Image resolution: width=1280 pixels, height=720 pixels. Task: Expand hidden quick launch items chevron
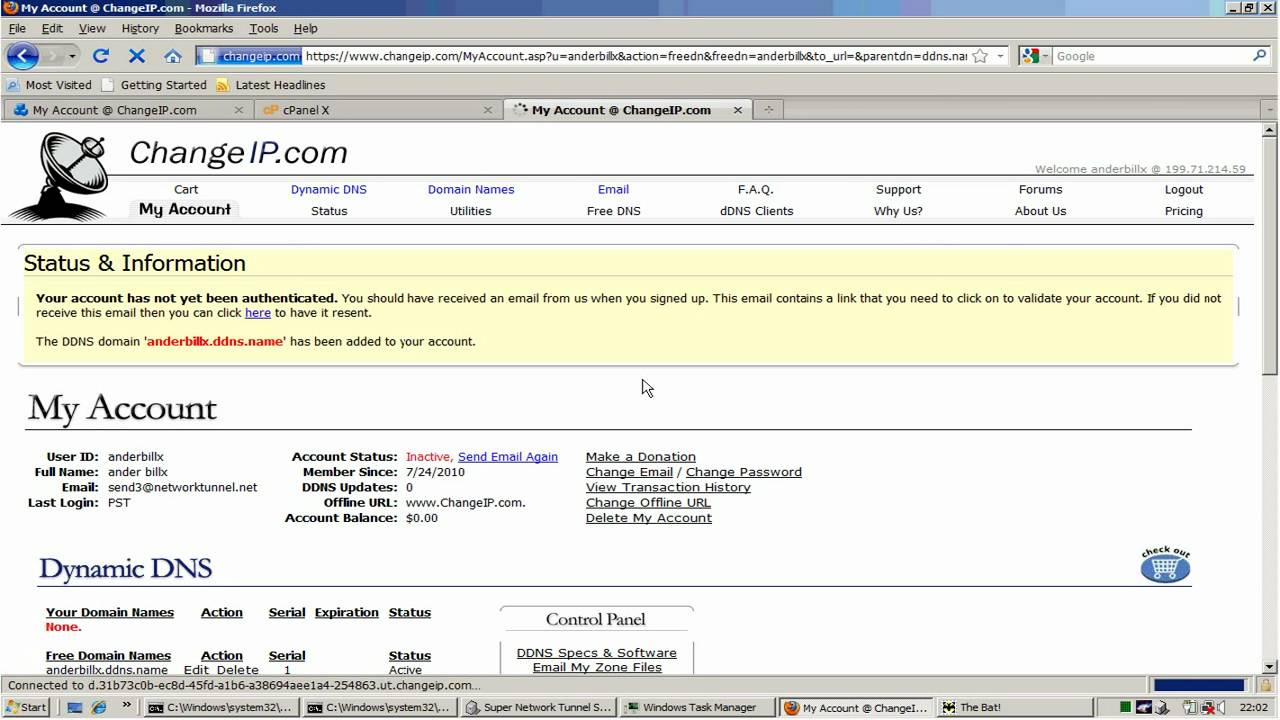tap(127, 704)
